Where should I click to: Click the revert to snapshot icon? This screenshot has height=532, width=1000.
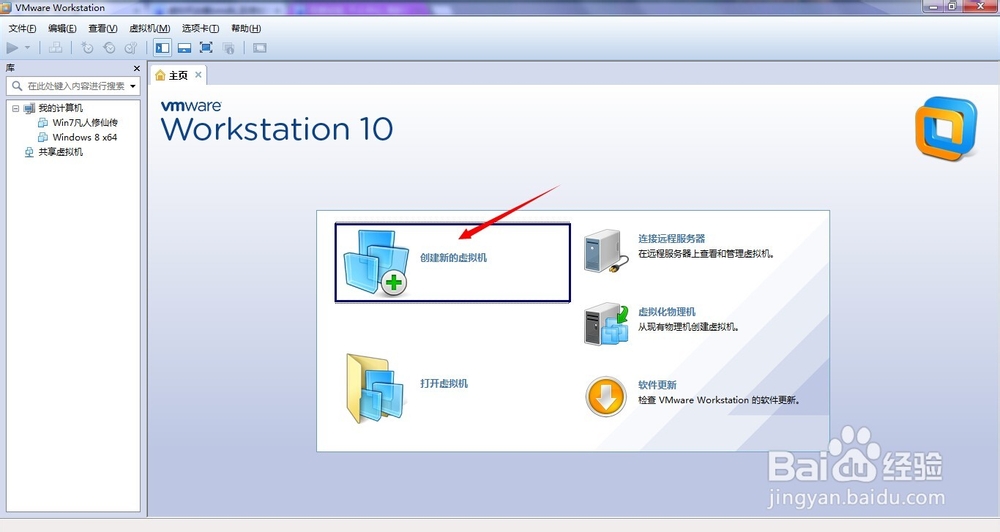(109, 48)
